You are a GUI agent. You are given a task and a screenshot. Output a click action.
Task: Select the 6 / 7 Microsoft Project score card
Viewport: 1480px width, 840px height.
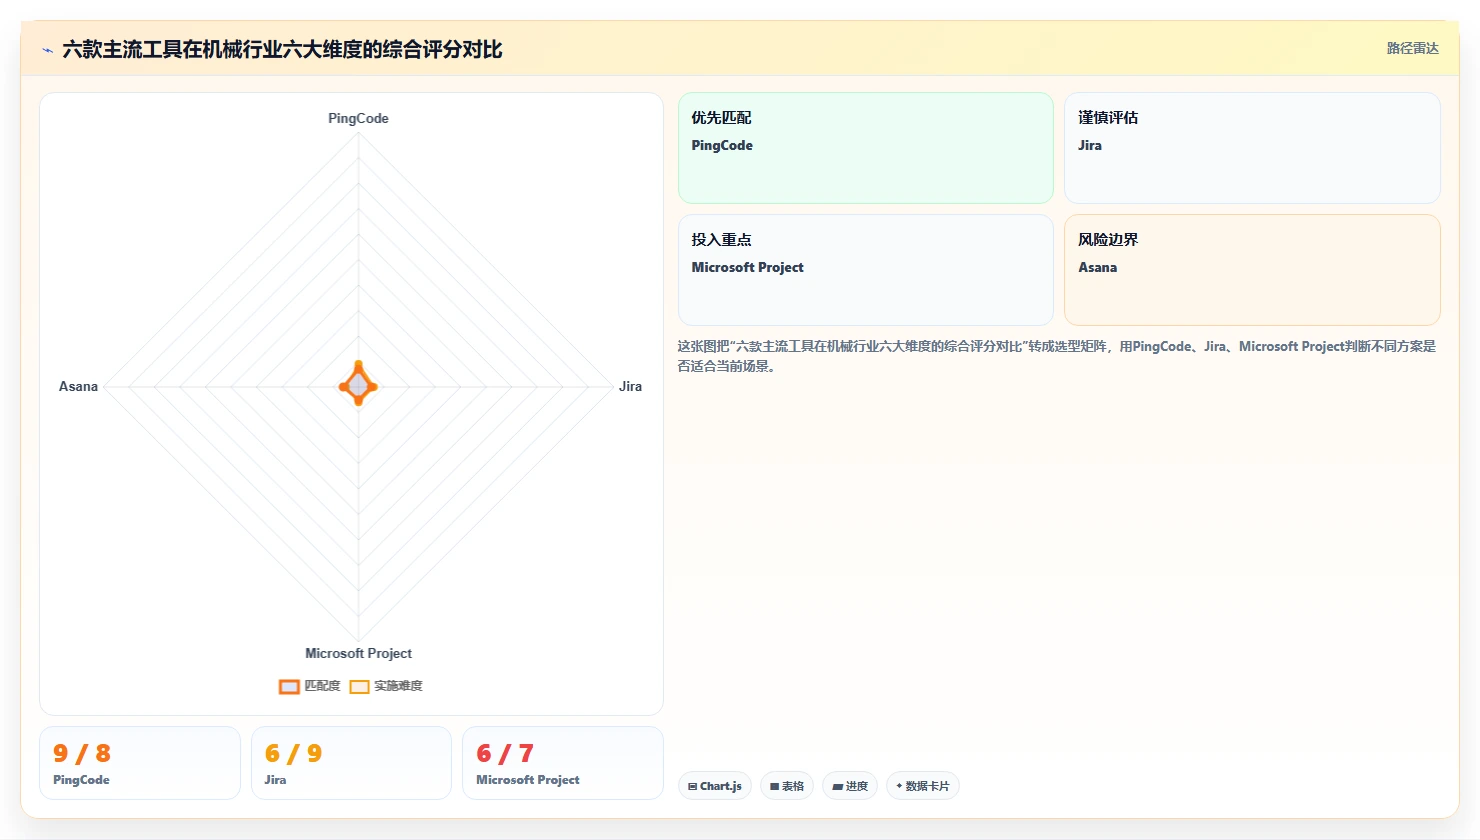pos(563,763)
